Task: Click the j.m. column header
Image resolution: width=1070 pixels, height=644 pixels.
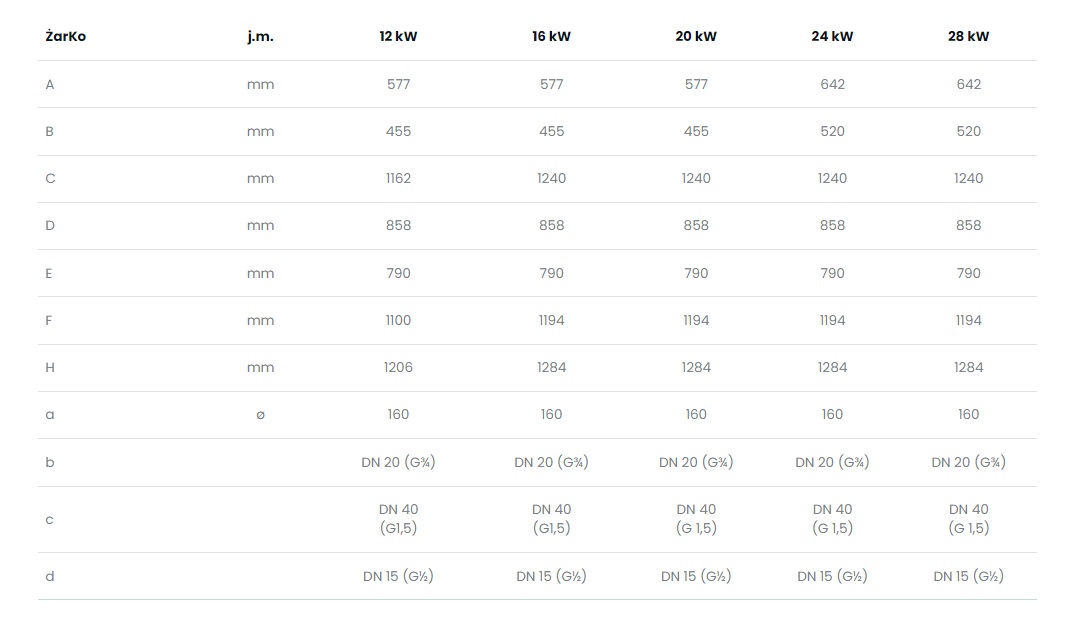Action: (260, 37)
